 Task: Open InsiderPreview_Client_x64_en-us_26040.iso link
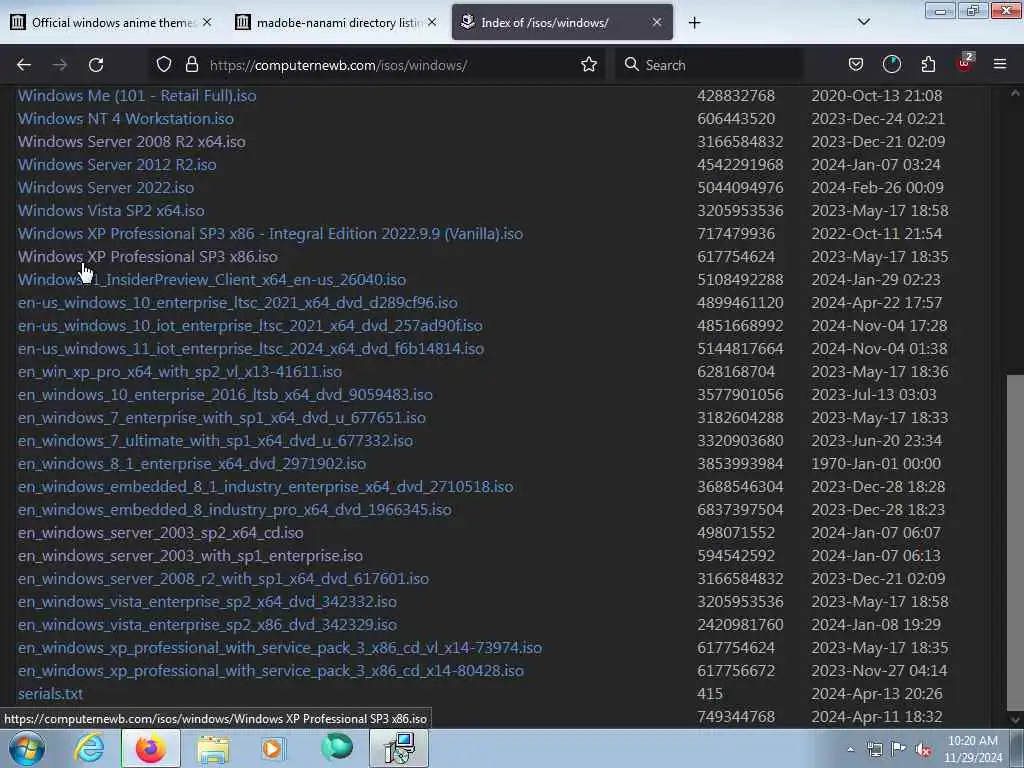tap(212, 280)
